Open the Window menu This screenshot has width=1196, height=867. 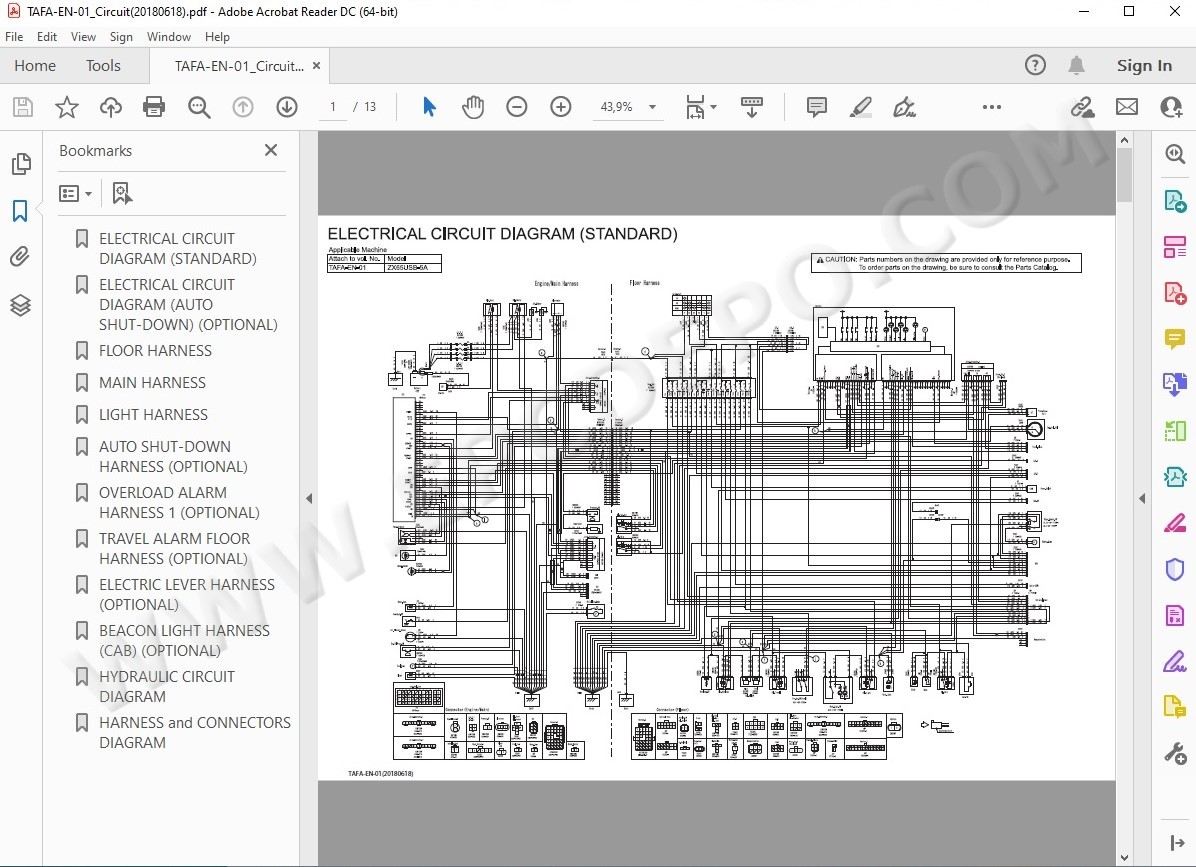click(x=169, y=37)
